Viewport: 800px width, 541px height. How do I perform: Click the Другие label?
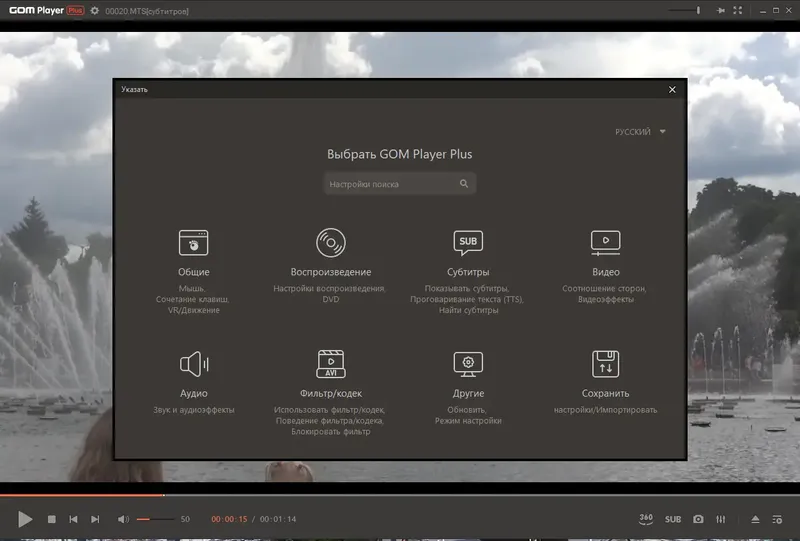pos(468,394)
